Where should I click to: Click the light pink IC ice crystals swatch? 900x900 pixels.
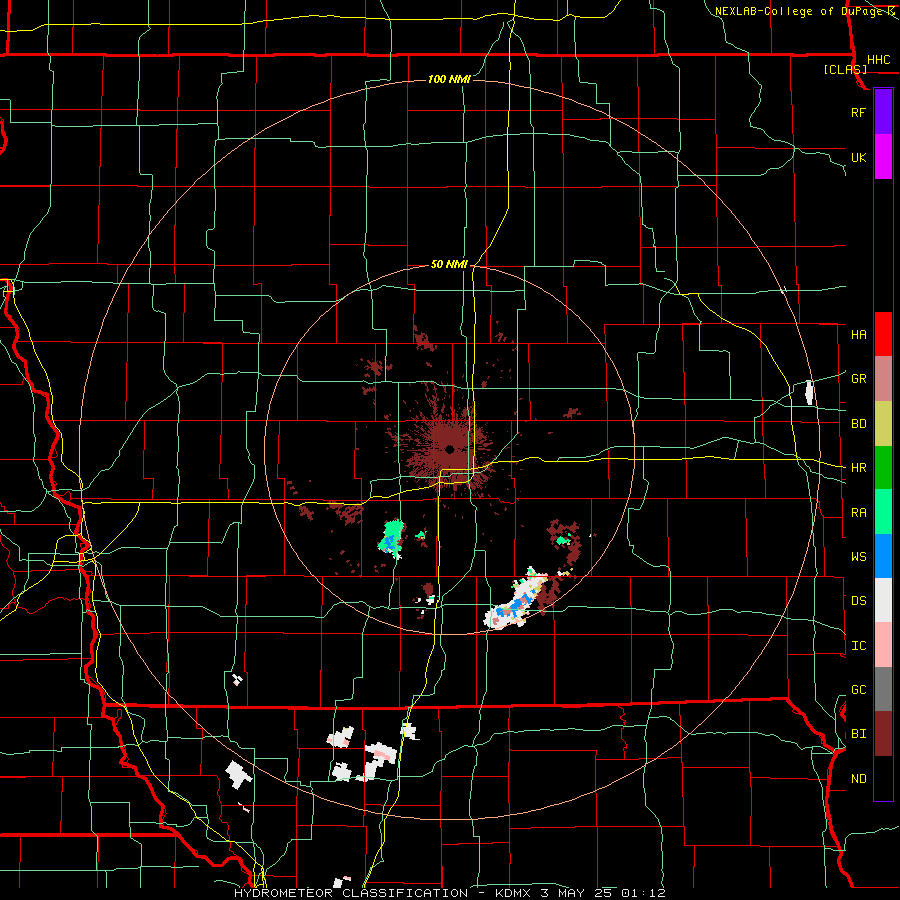[x=883, y=645]
